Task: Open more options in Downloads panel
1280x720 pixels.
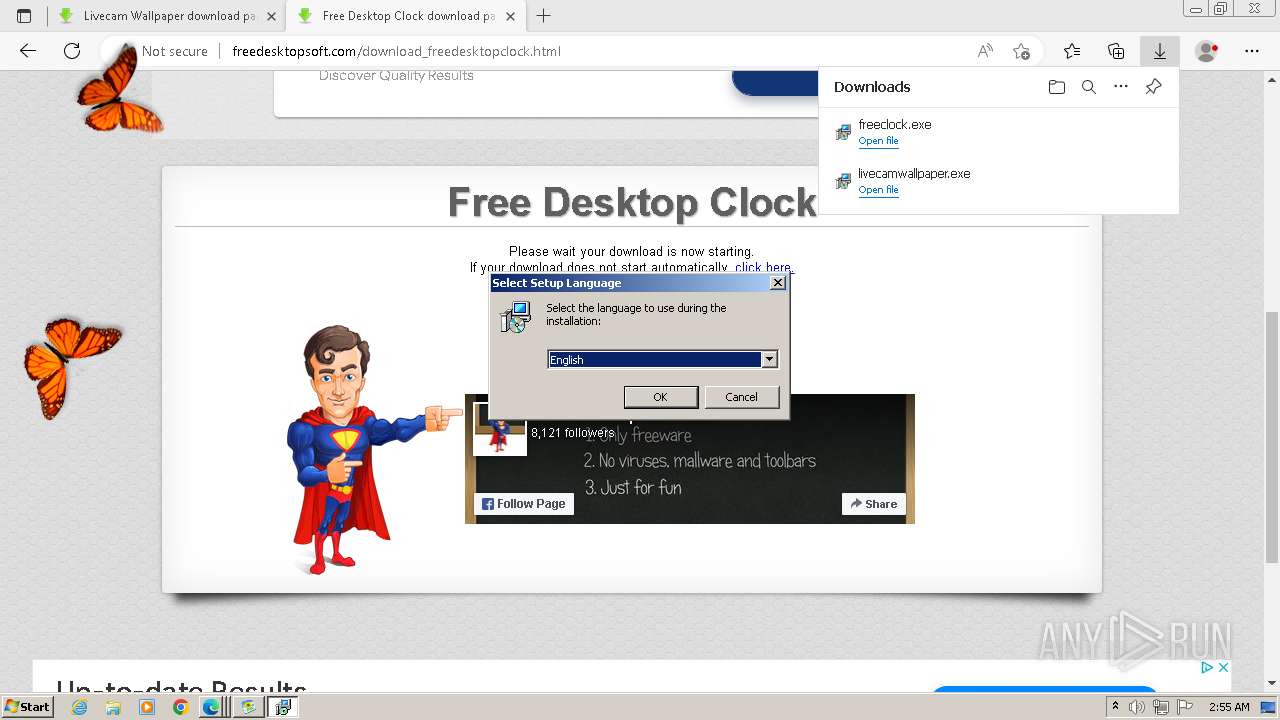Action: click(x=1121, y=87)
